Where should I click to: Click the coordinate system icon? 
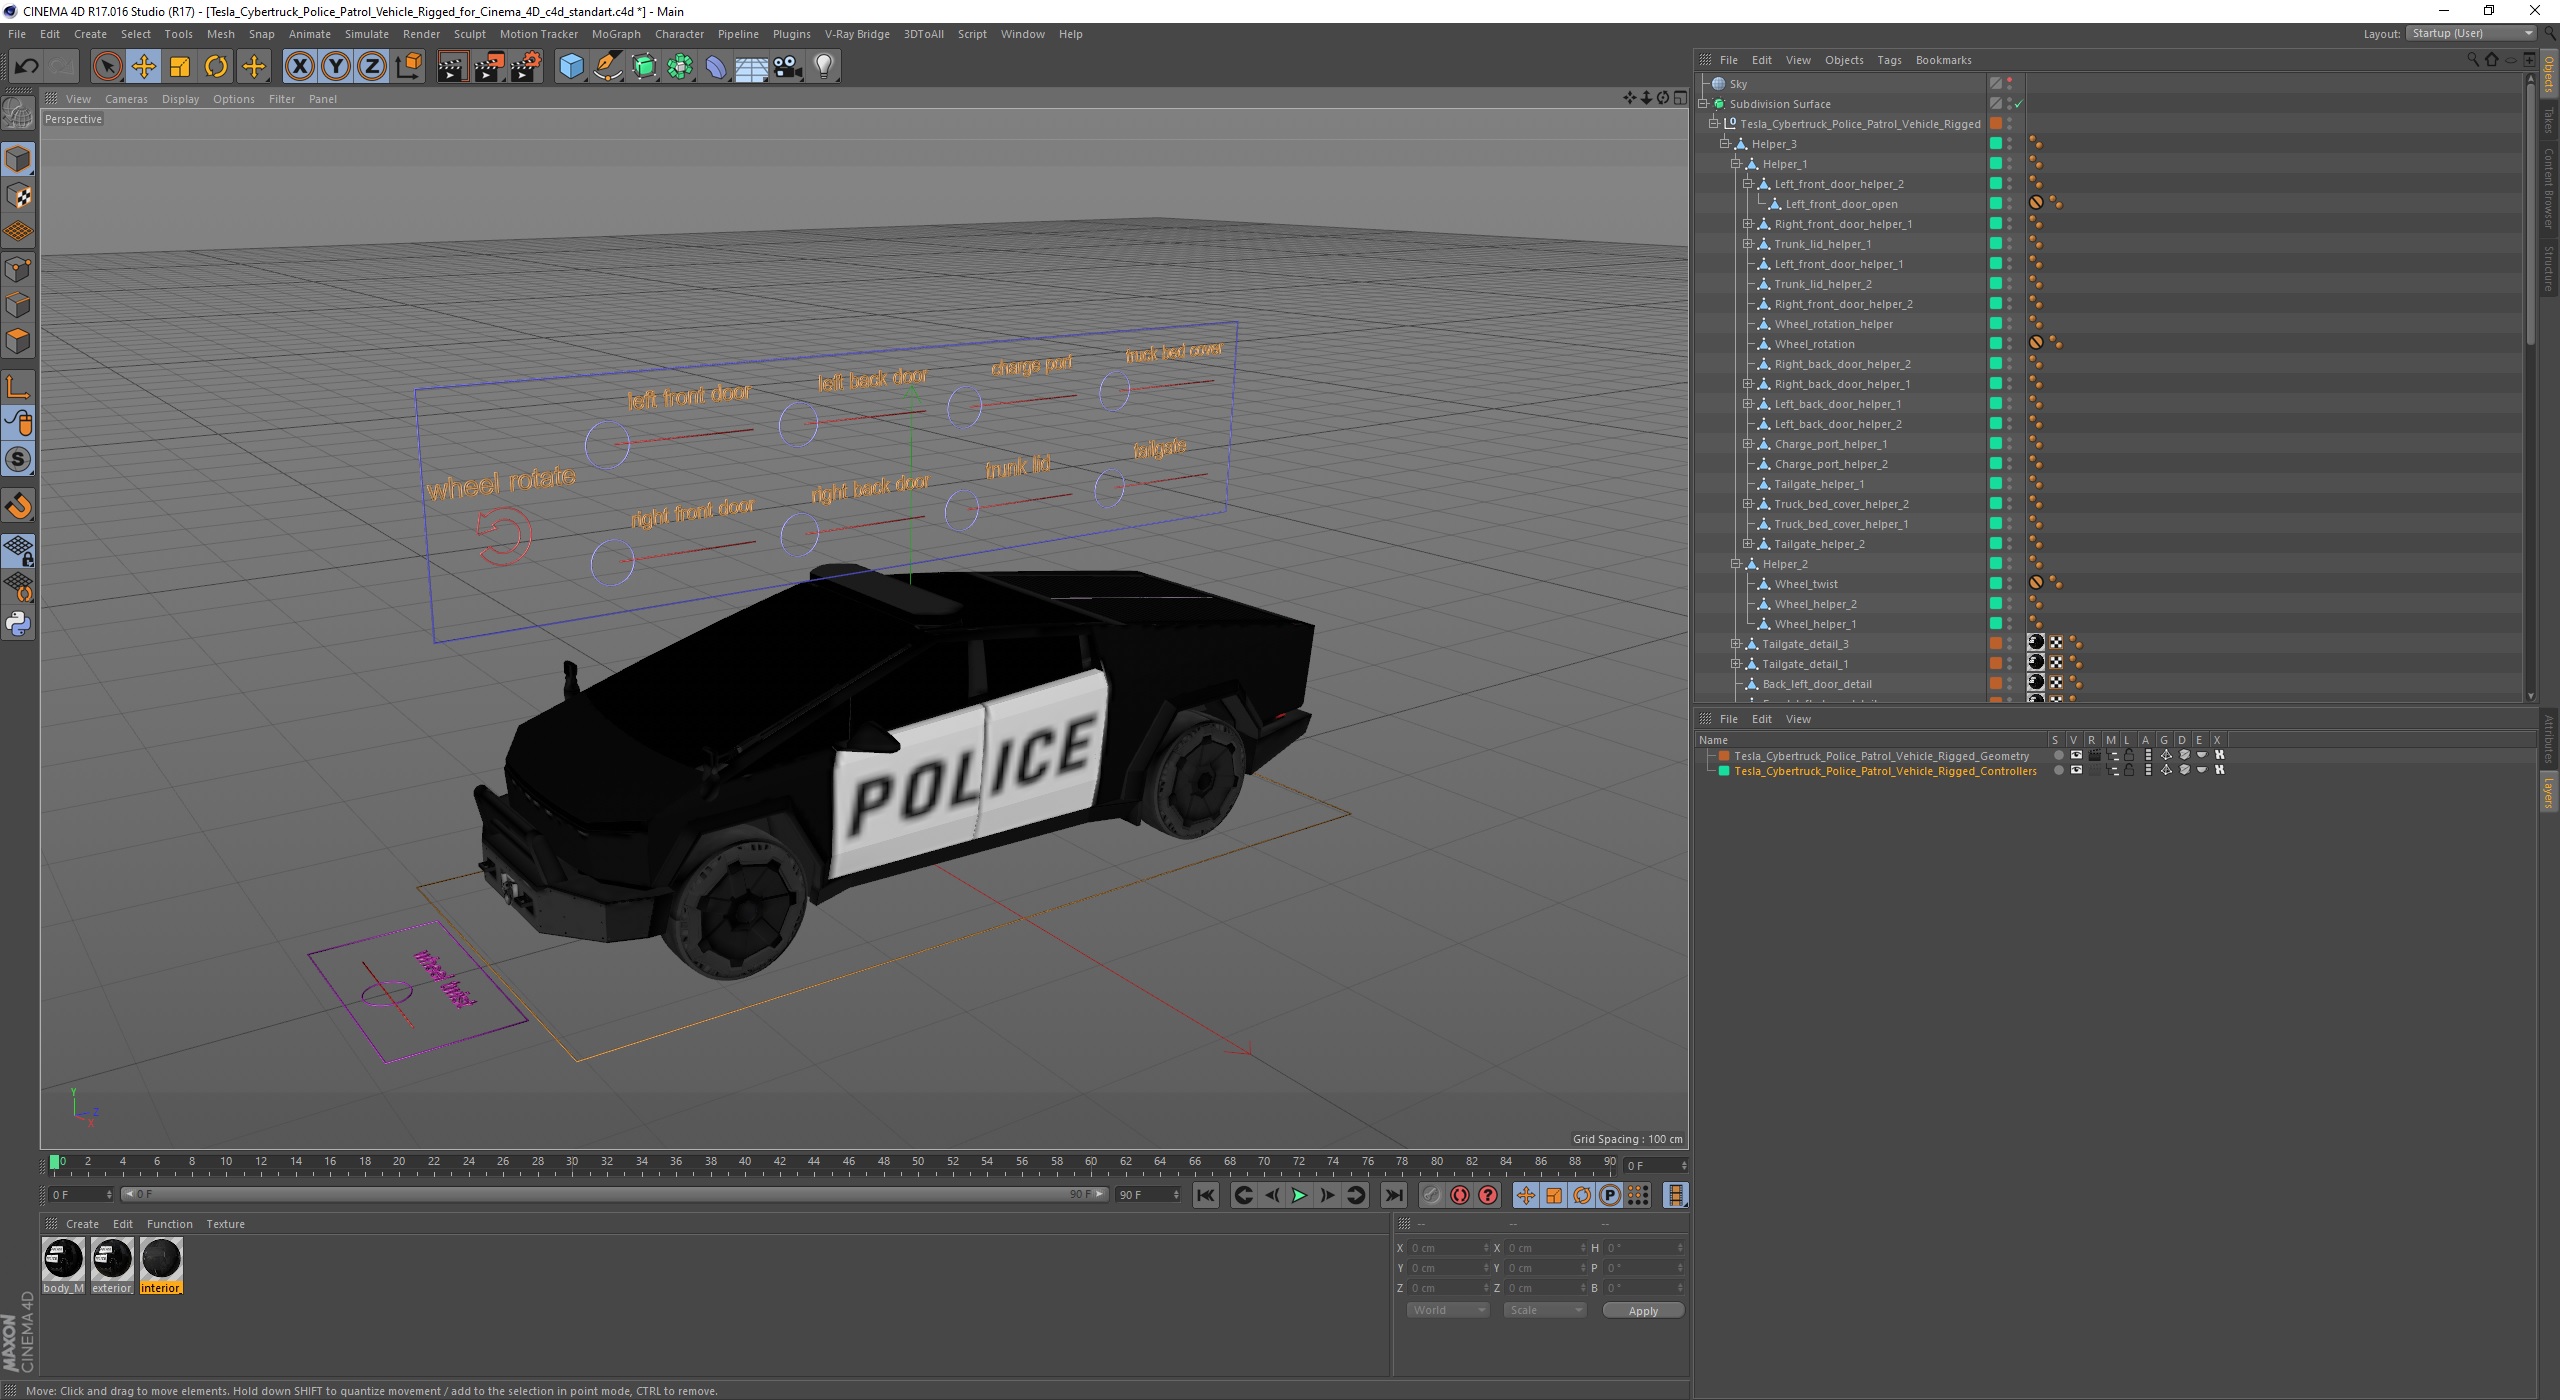pos(408,67)
